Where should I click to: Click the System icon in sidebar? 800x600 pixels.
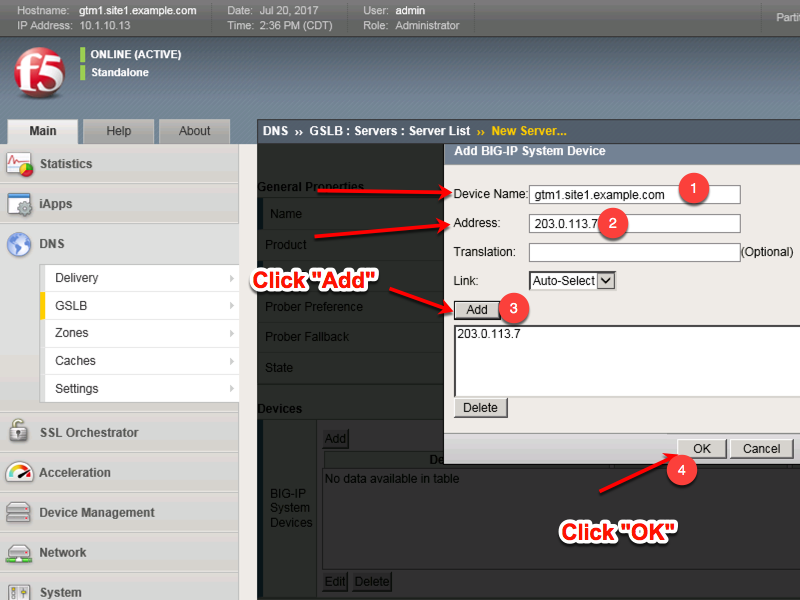click(x=19, y=592)
